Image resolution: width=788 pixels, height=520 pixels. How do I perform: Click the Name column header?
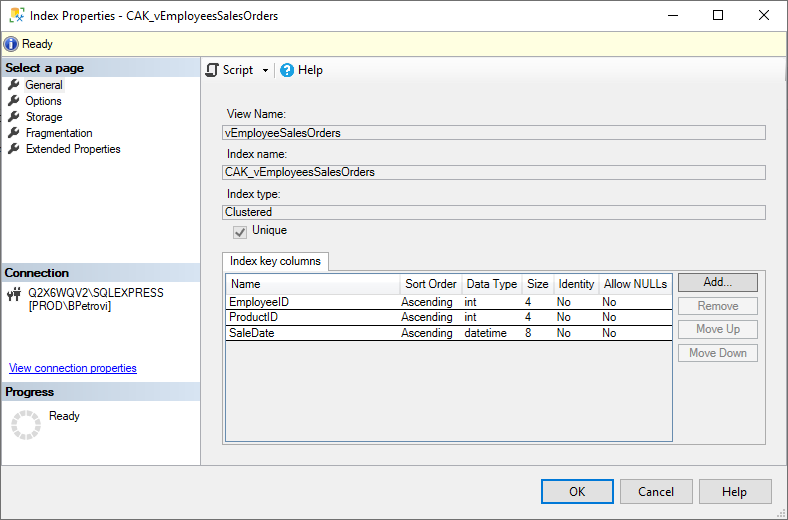click(313, 284)
